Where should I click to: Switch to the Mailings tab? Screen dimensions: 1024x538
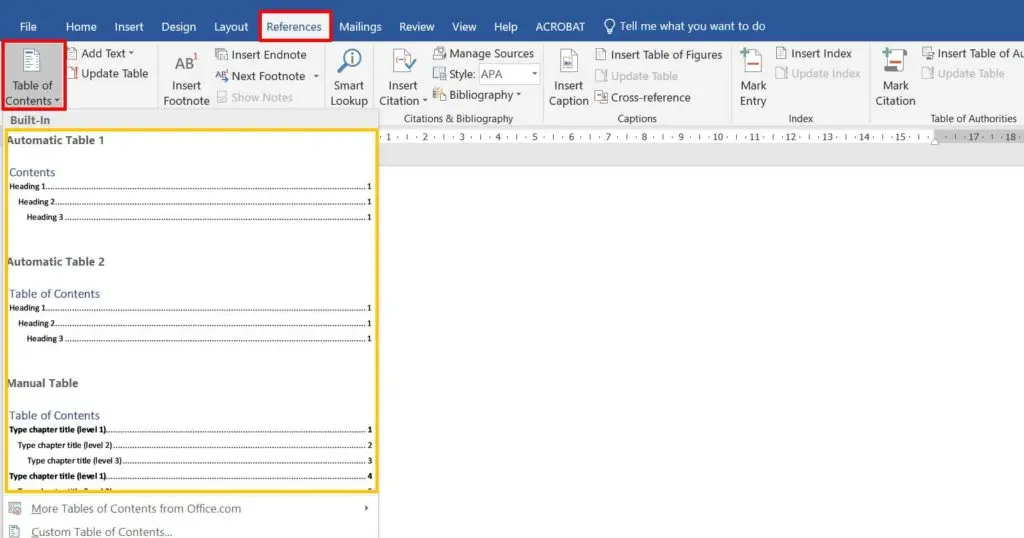click(360, 27)
